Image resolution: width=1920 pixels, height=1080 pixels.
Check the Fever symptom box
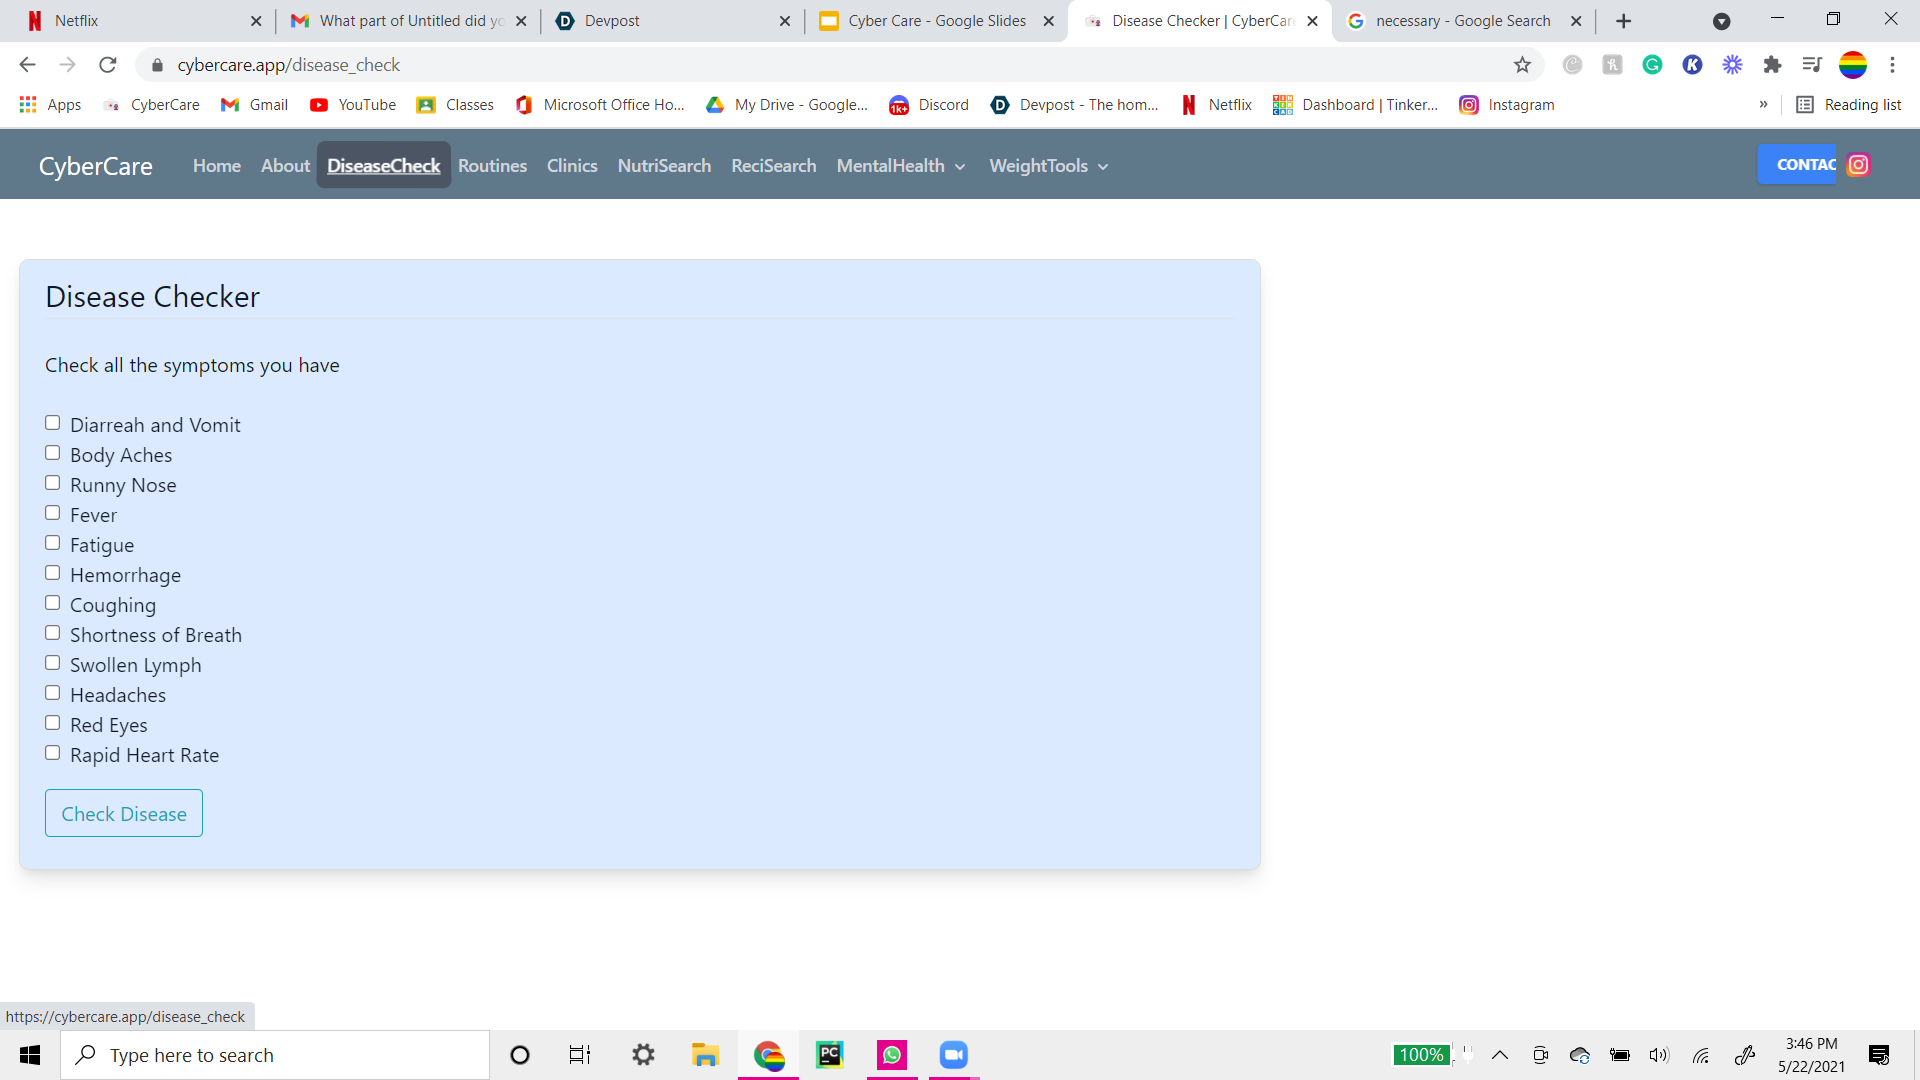(x=53, y=513)
